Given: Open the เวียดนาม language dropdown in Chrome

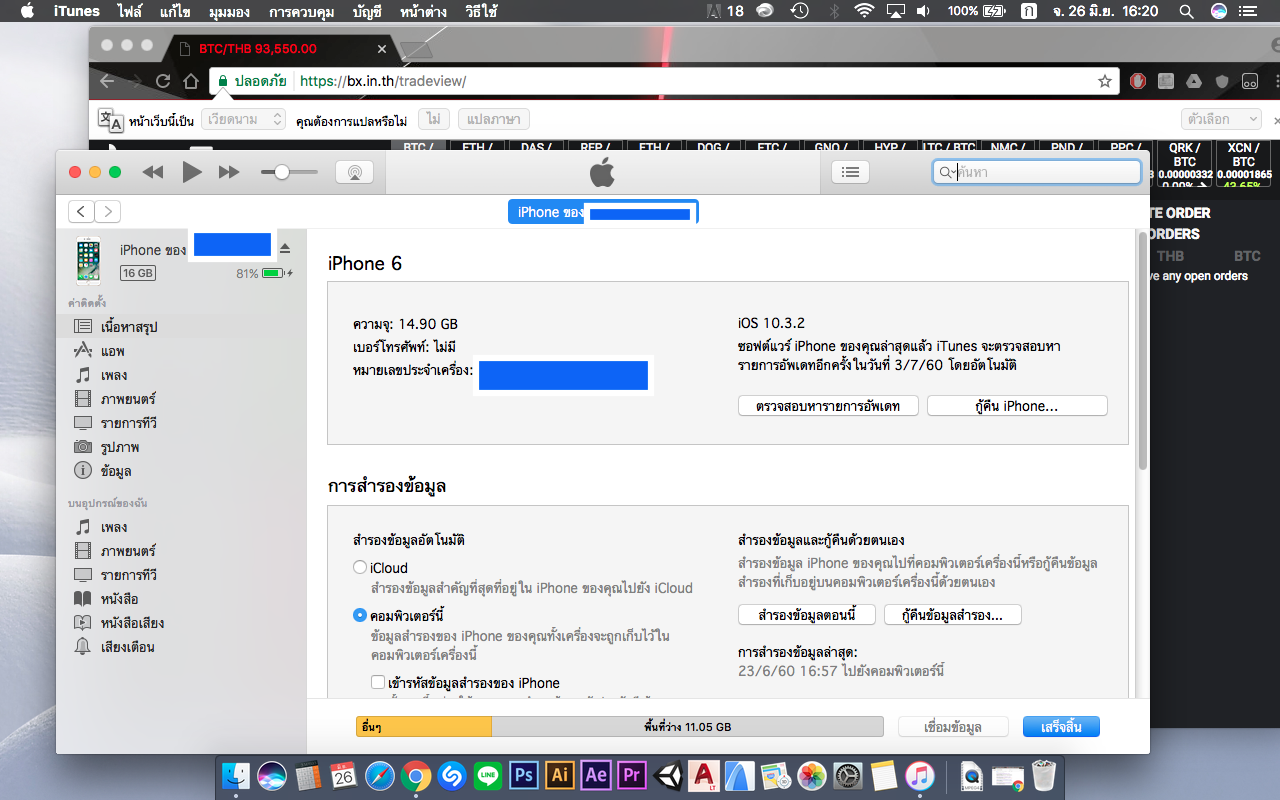Looking at the screenshot, I should click(x=244, y=120).
